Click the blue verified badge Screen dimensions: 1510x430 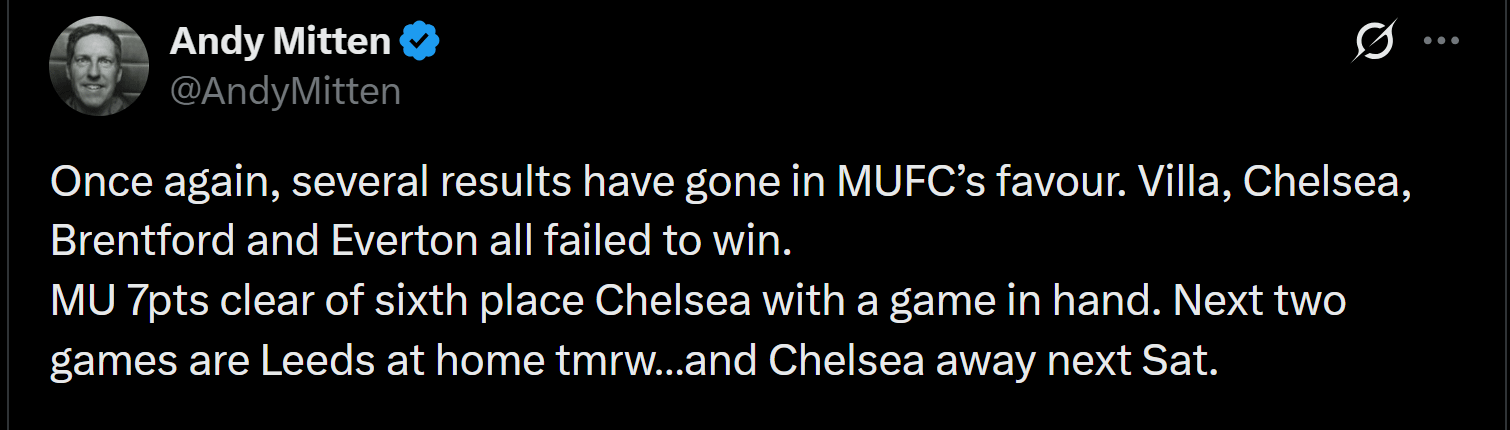coord(421,42)
